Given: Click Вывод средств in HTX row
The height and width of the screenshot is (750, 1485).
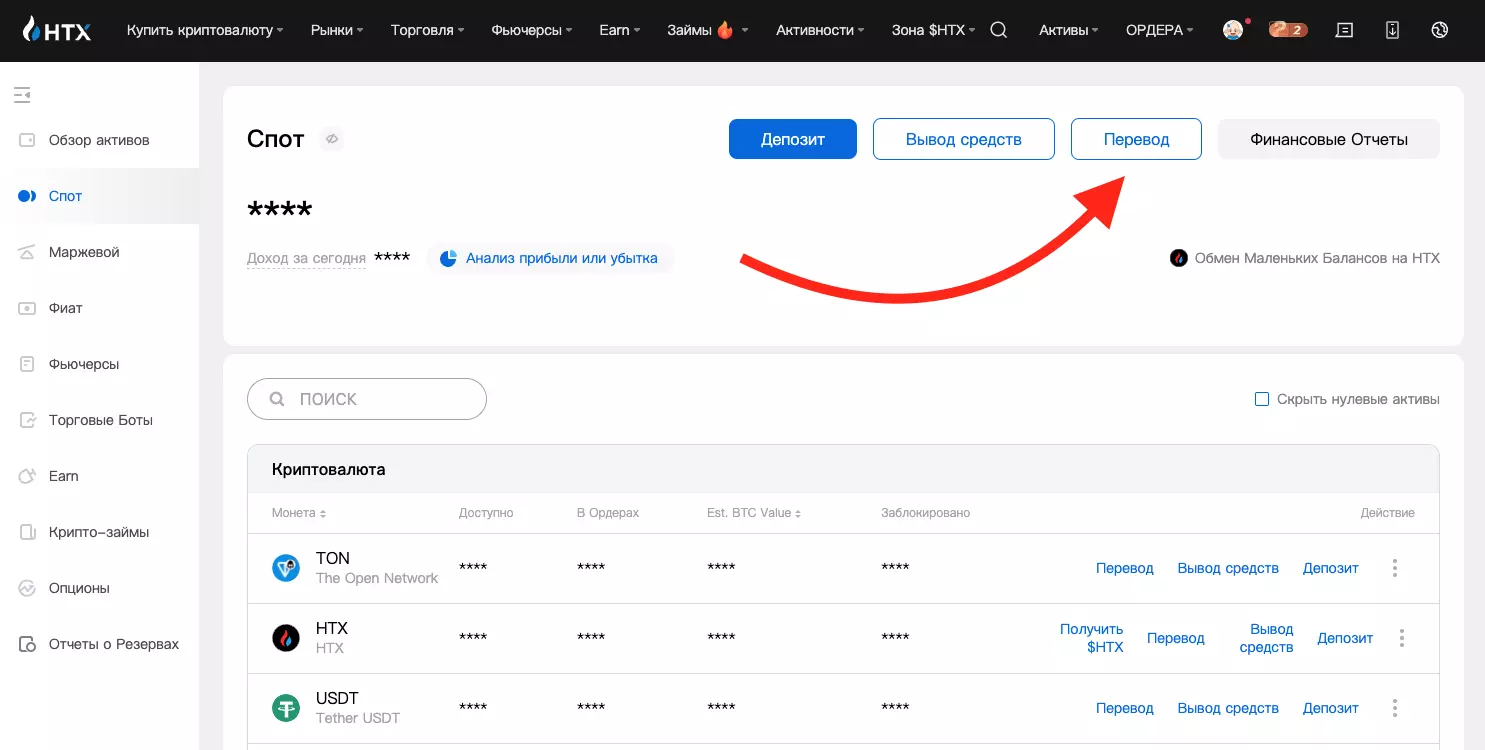Looking at the screenshot, I should (x=1267, y=638).
